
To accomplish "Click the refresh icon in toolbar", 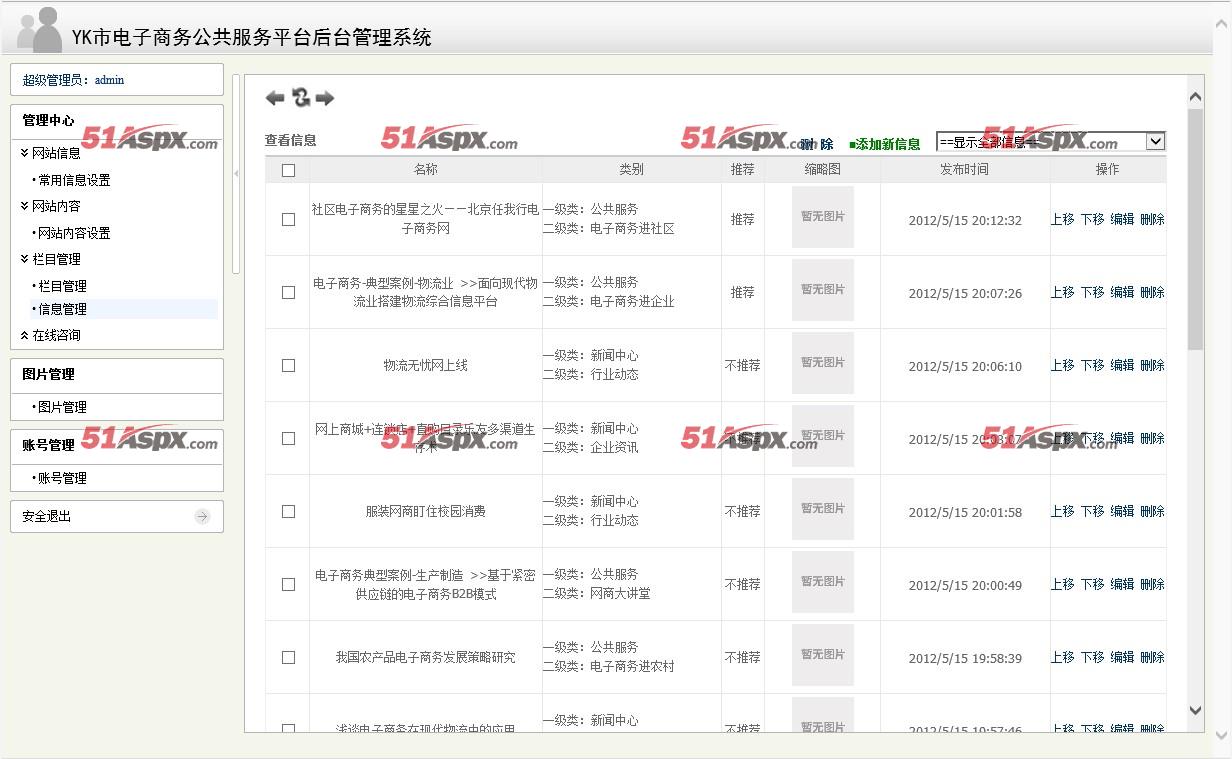I will click(300, 97).
